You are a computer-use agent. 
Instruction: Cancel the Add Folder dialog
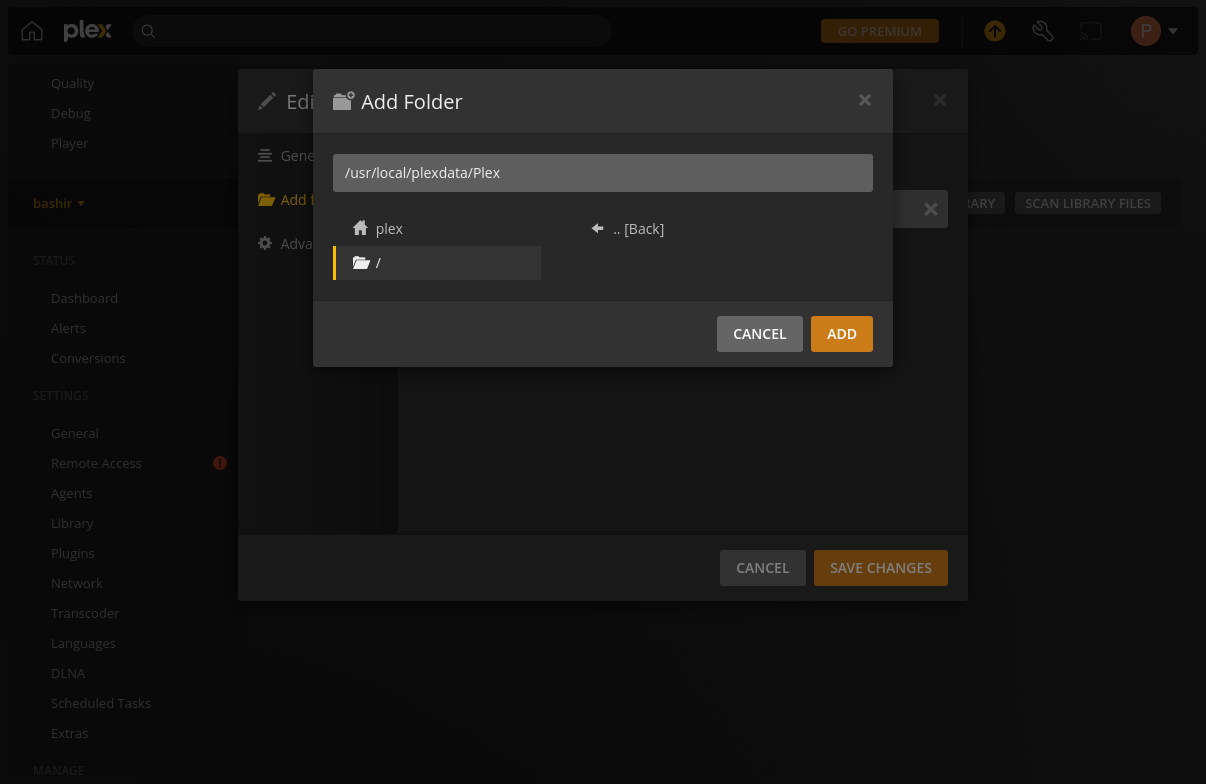pyautogui.click(x=760, y=334)
